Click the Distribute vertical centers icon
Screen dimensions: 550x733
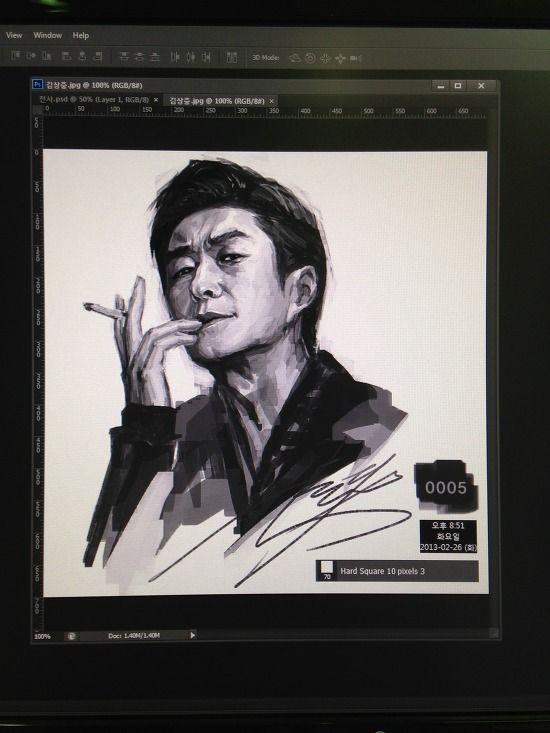[139, 57]
